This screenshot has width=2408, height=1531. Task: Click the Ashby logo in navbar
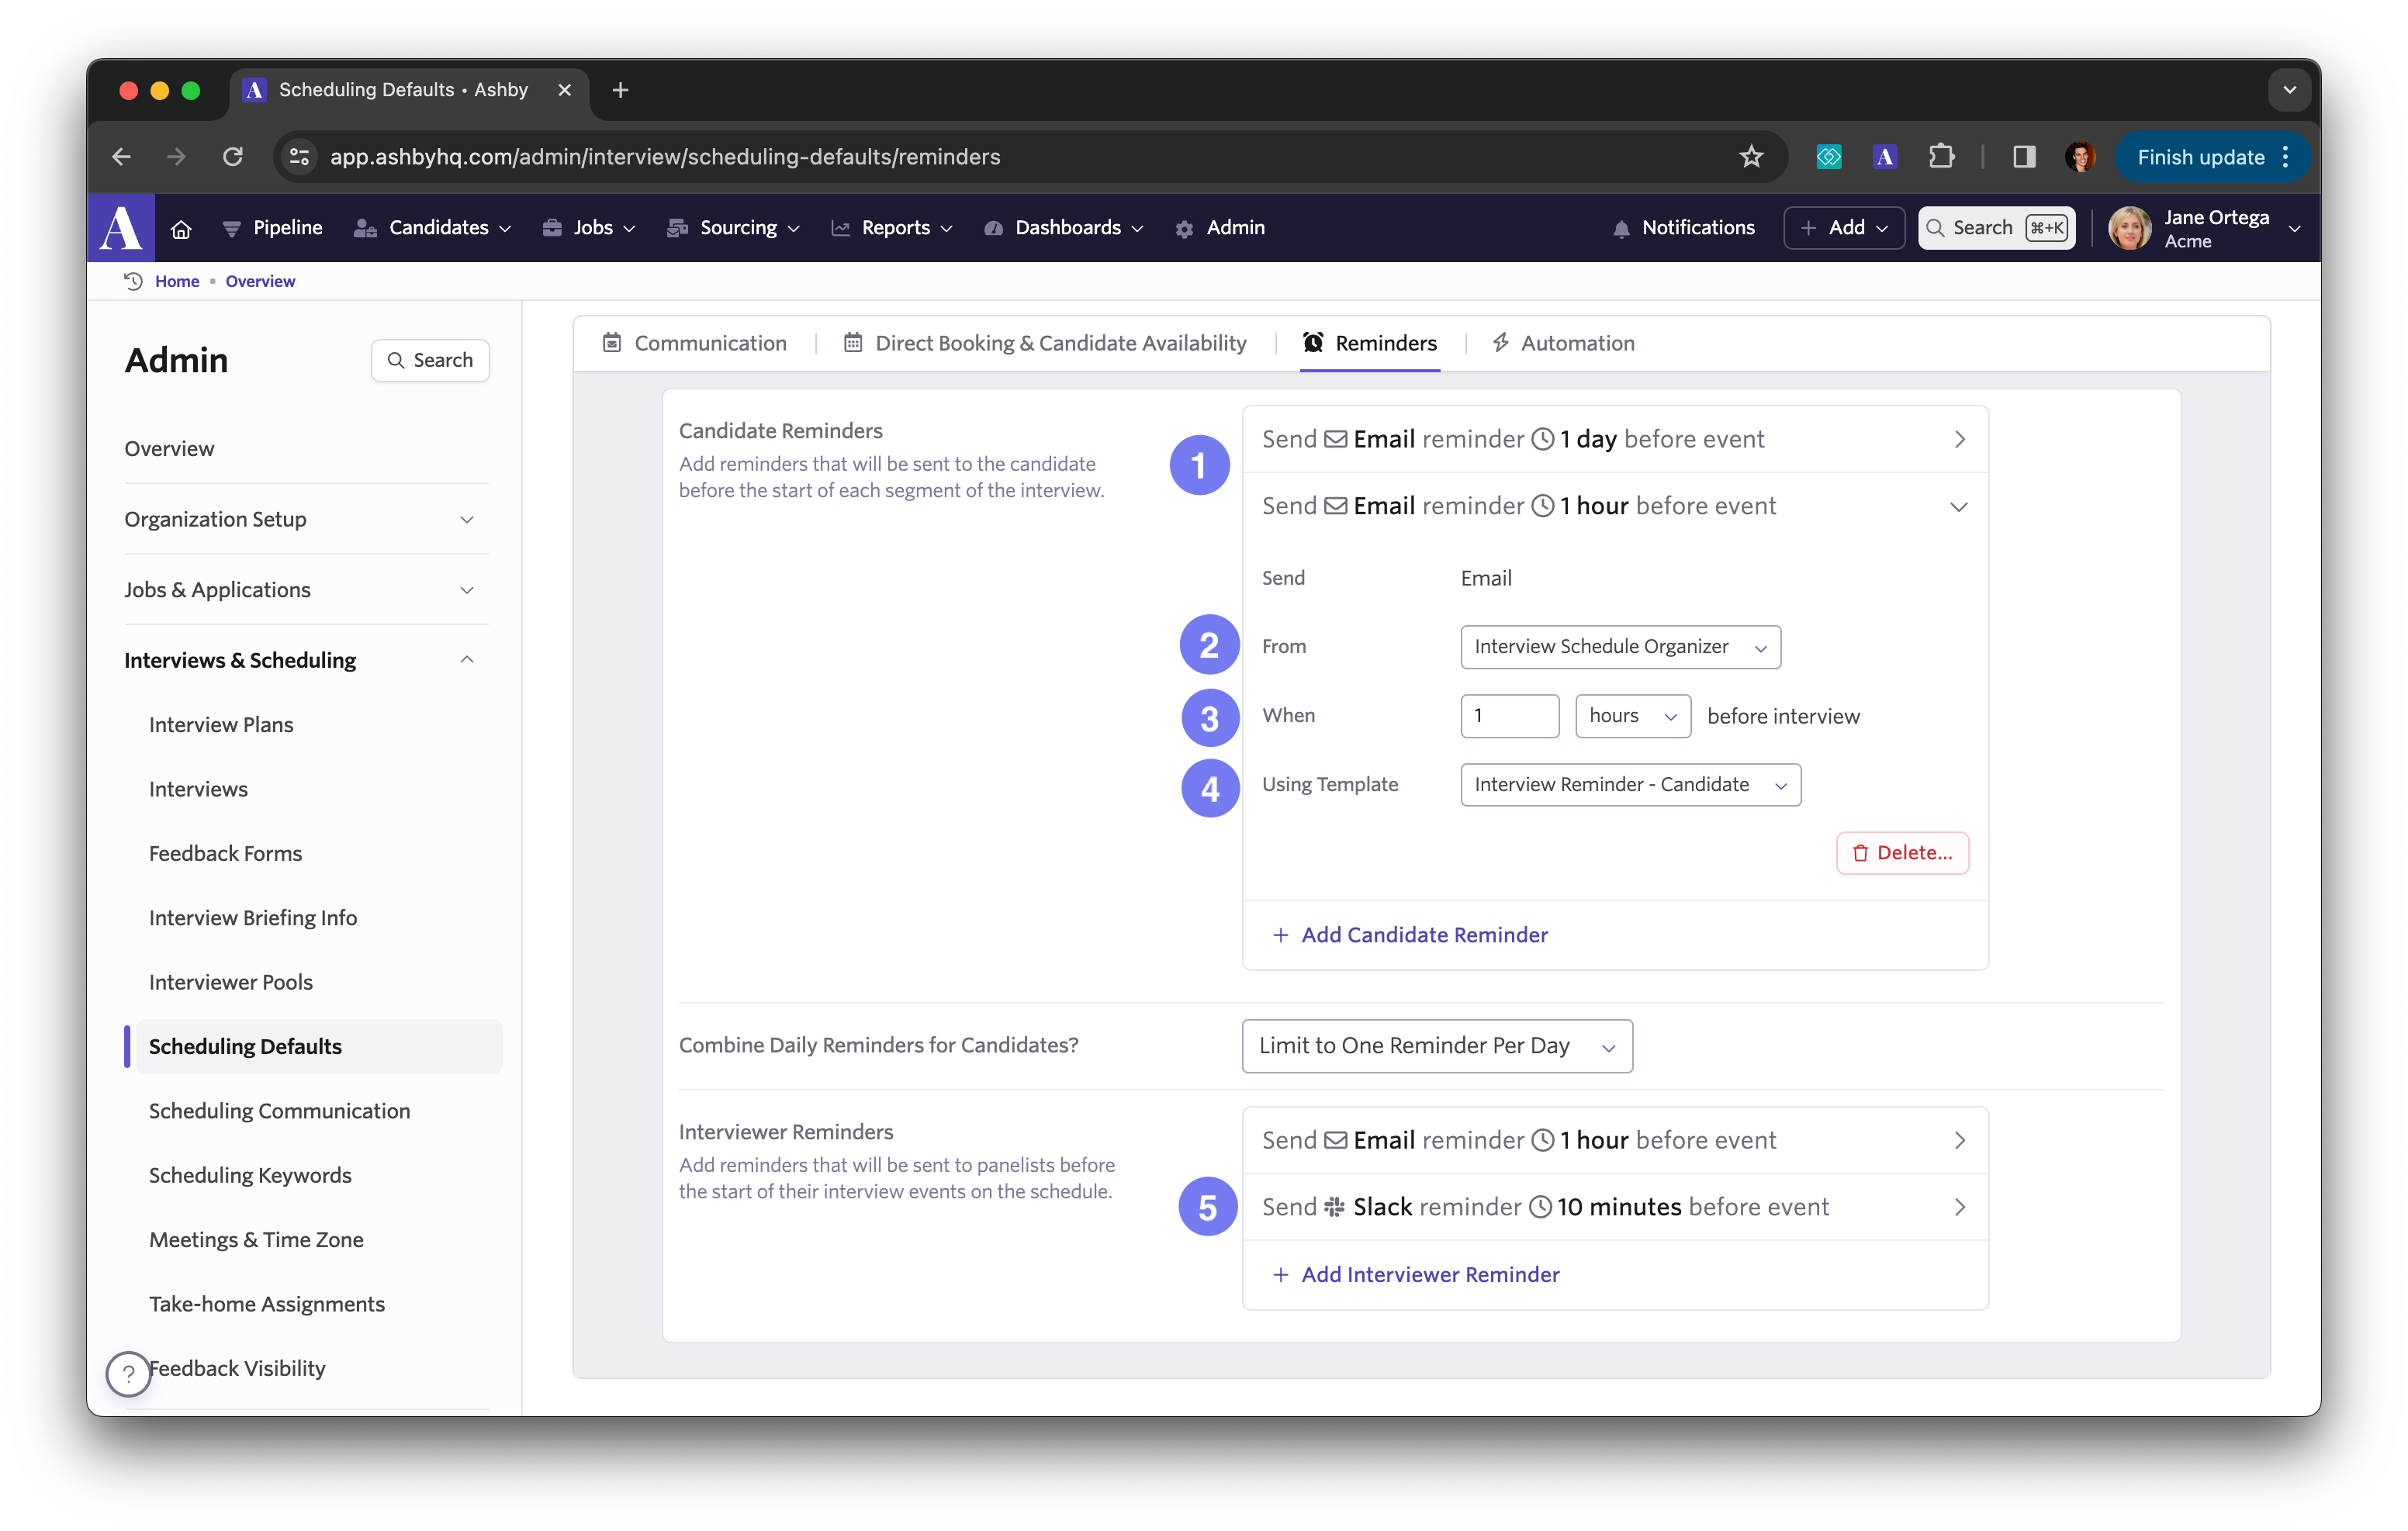[x=121, y=228]
